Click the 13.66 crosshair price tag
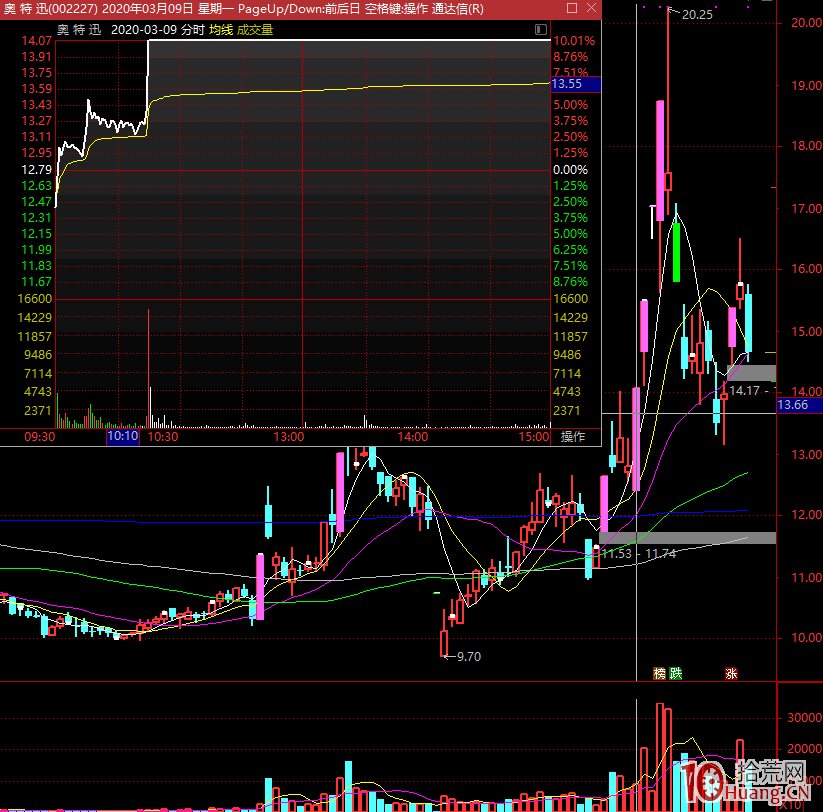823x812 pixels. pos(799,405)
